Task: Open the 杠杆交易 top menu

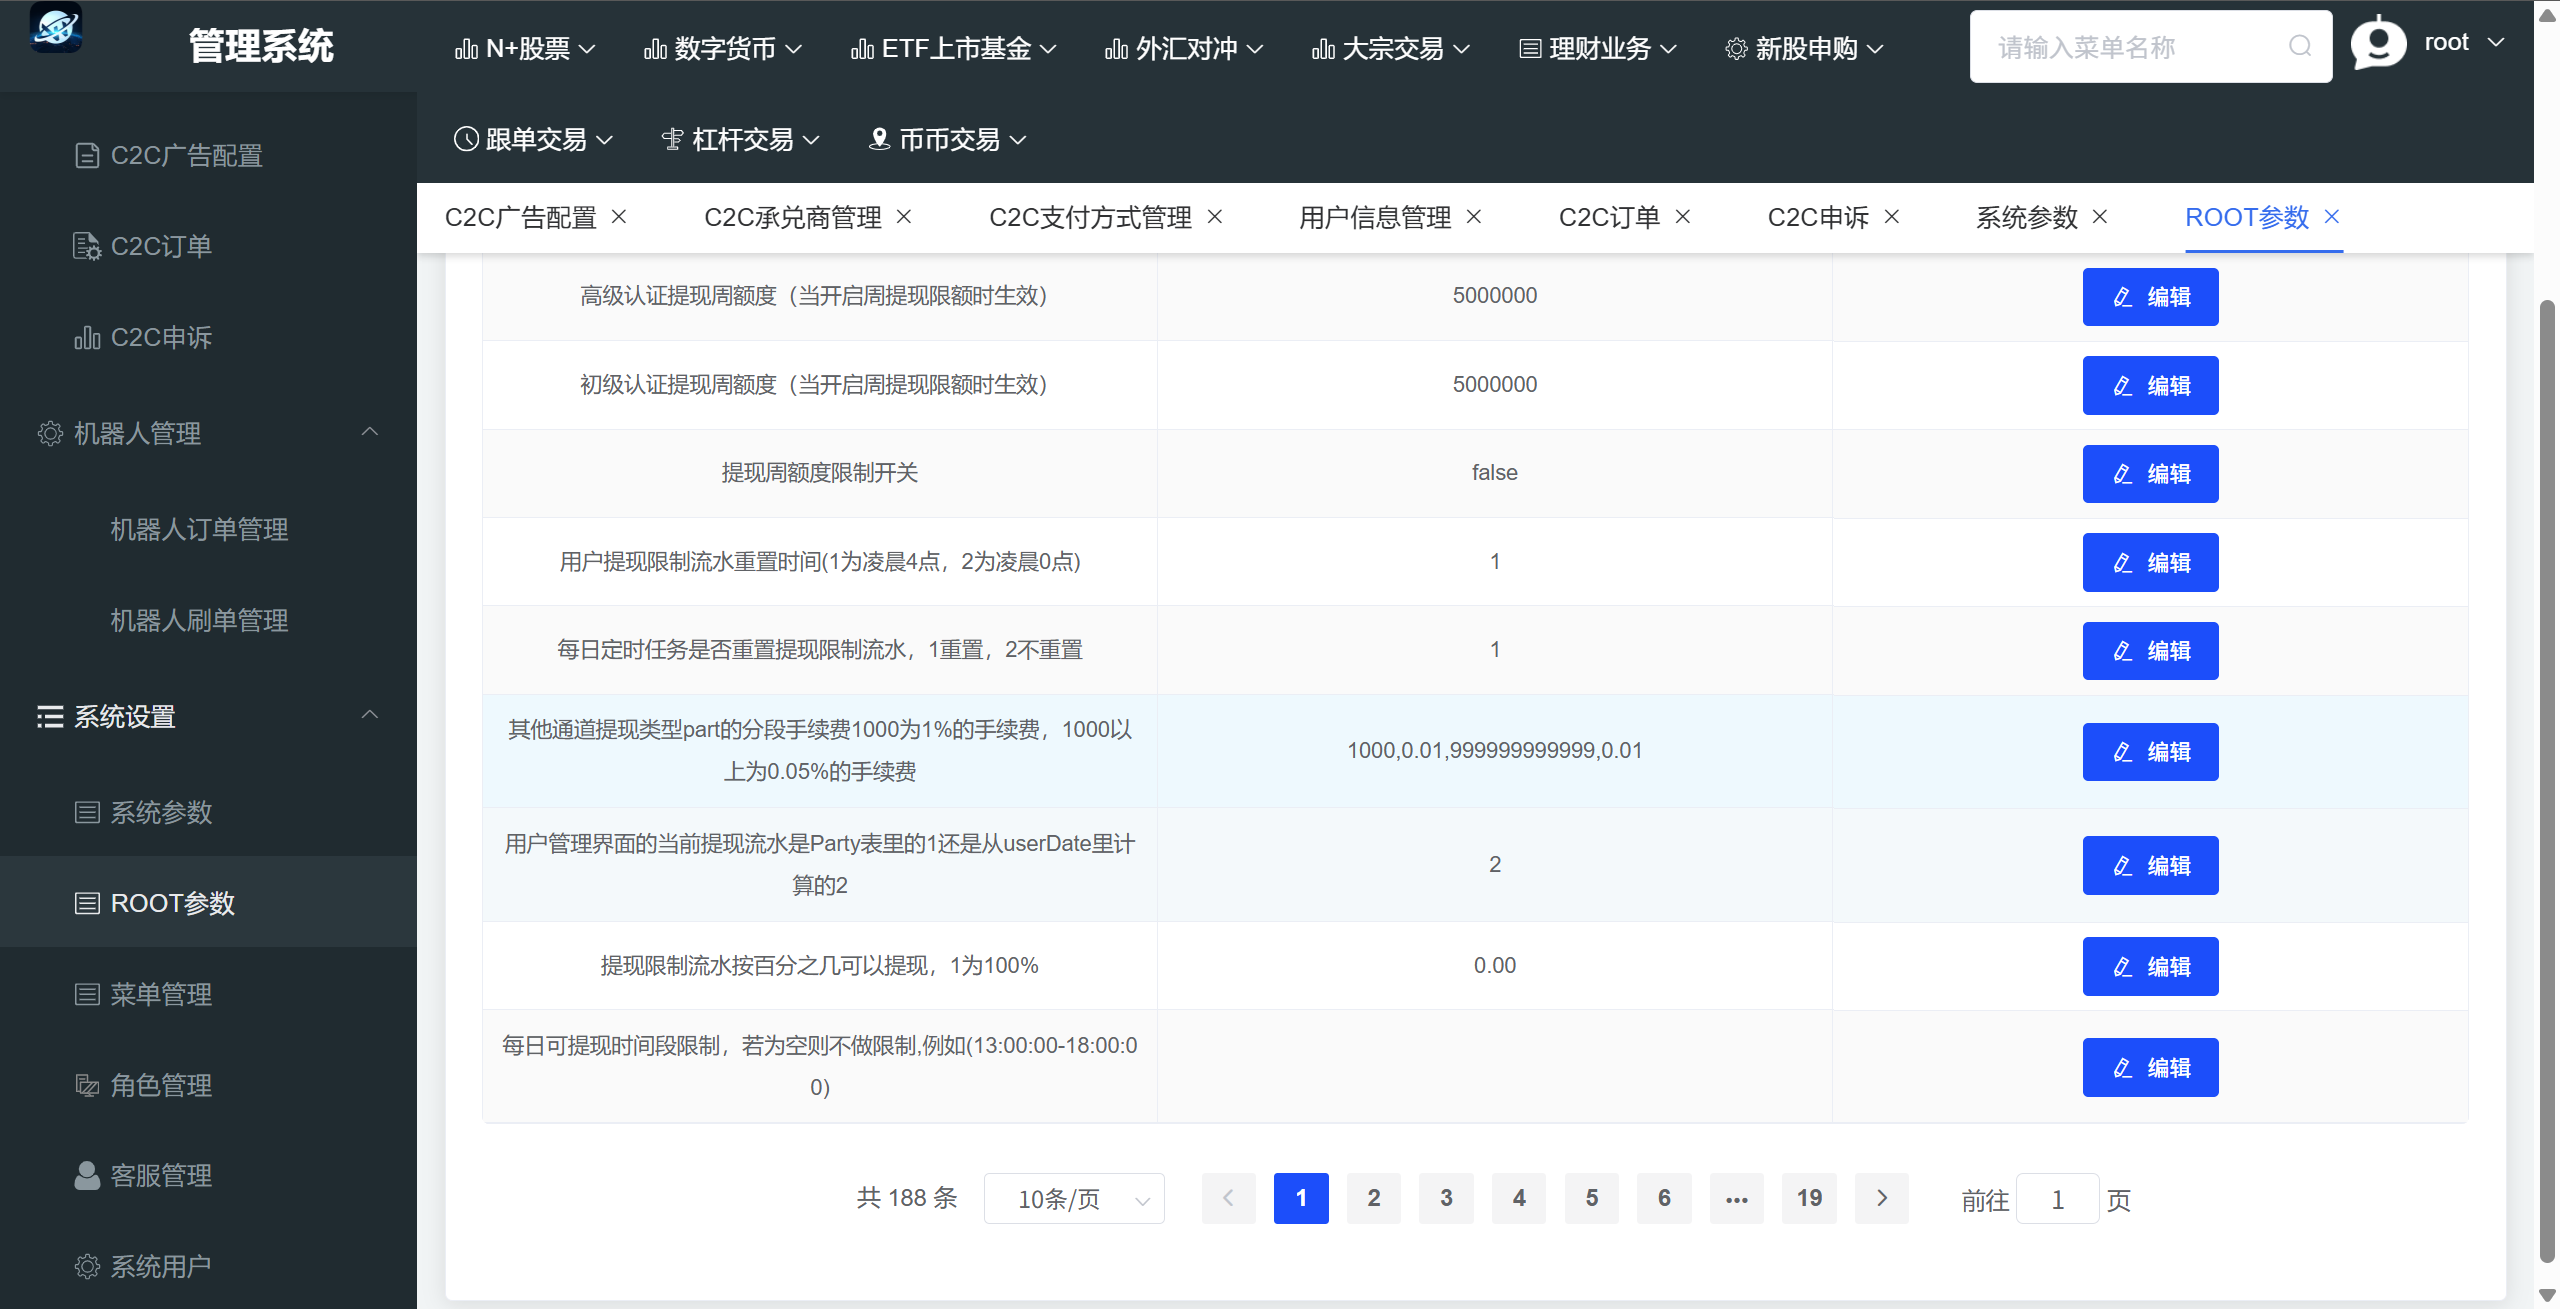Action: 741,139
